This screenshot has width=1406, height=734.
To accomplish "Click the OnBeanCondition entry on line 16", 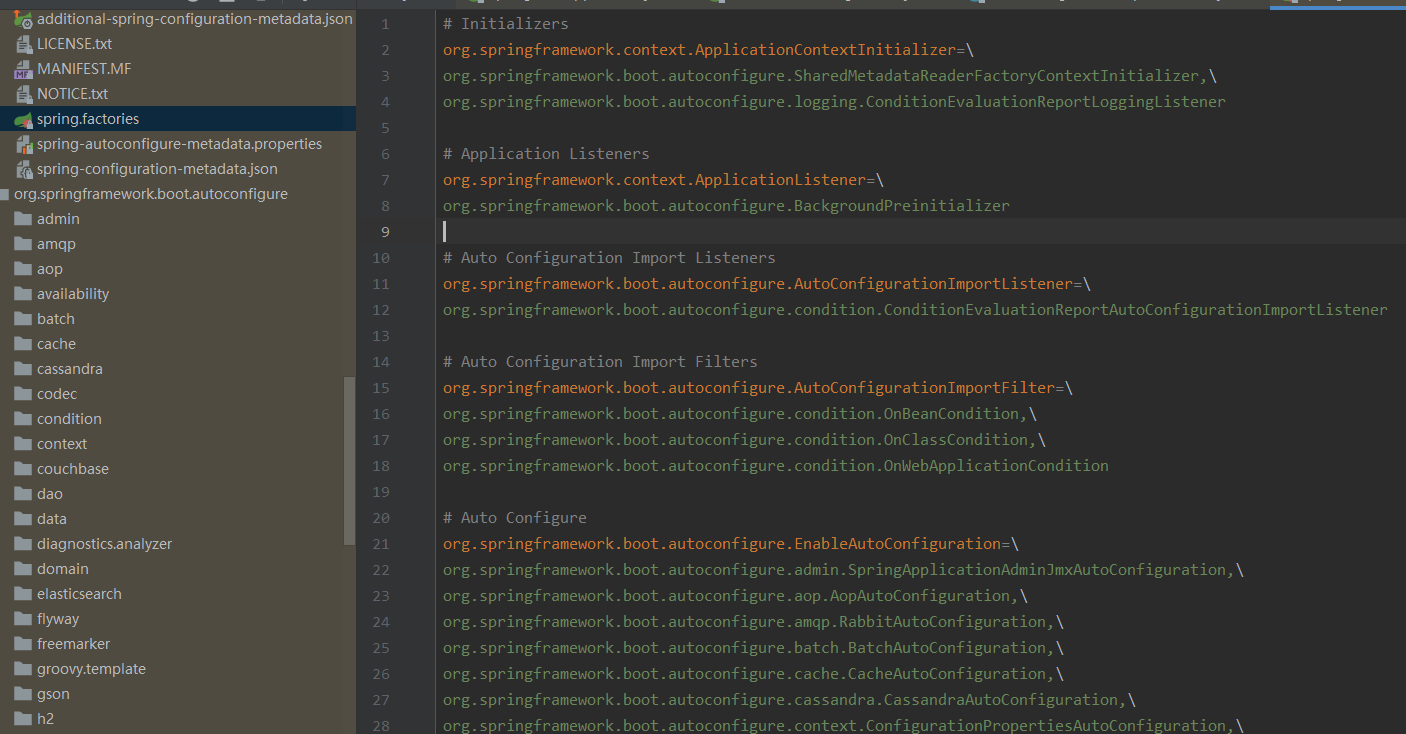I will click(x=951, y=414).
